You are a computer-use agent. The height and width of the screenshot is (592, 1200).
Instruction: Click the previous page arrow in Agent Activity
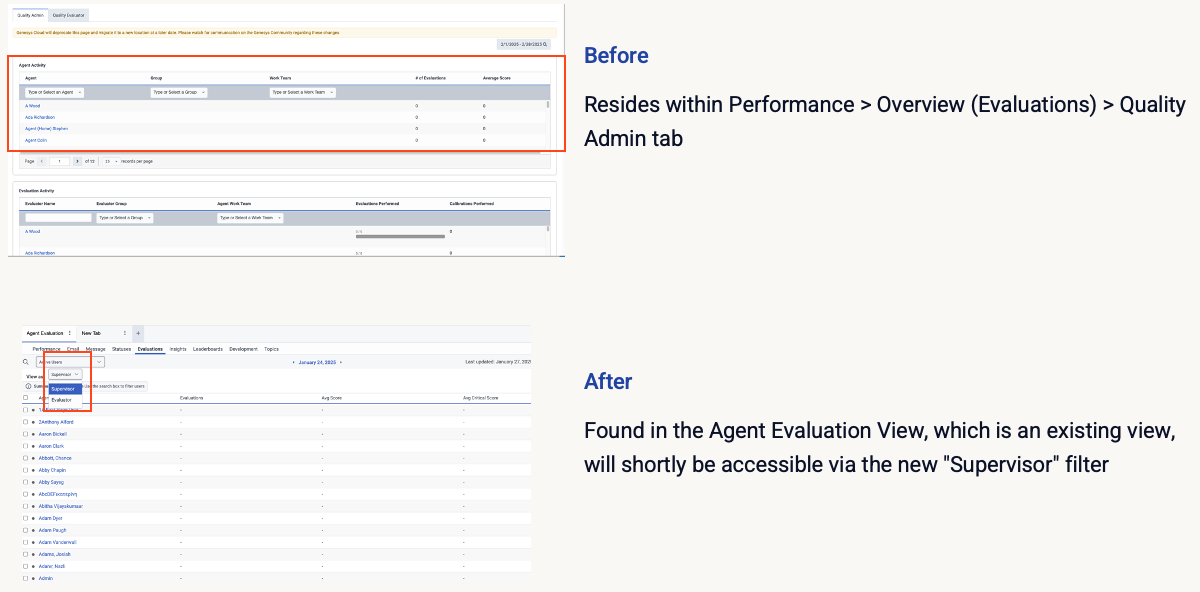(x=41, y=161)
